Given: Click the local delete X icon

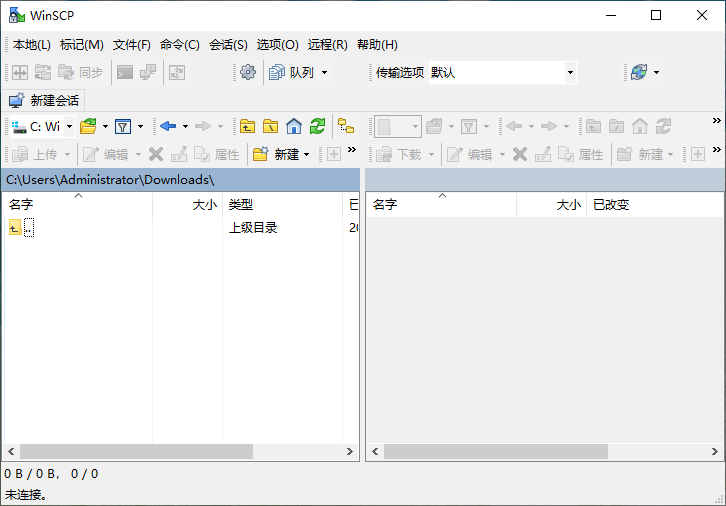Looking at the screenshot, I should [x=156, y=154].
